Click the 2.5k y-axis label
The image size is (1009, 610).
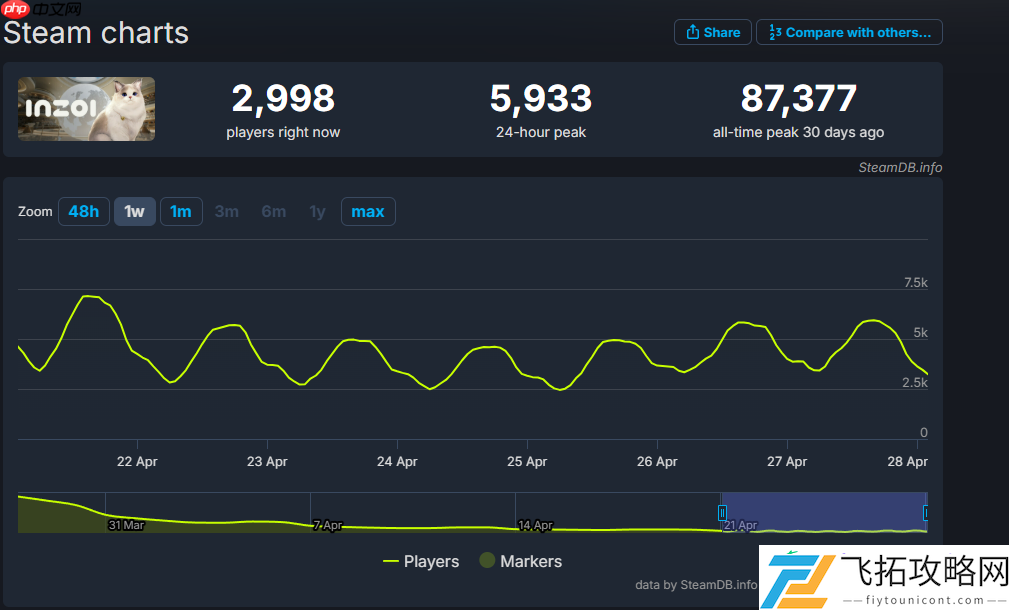tap(914, 383)
